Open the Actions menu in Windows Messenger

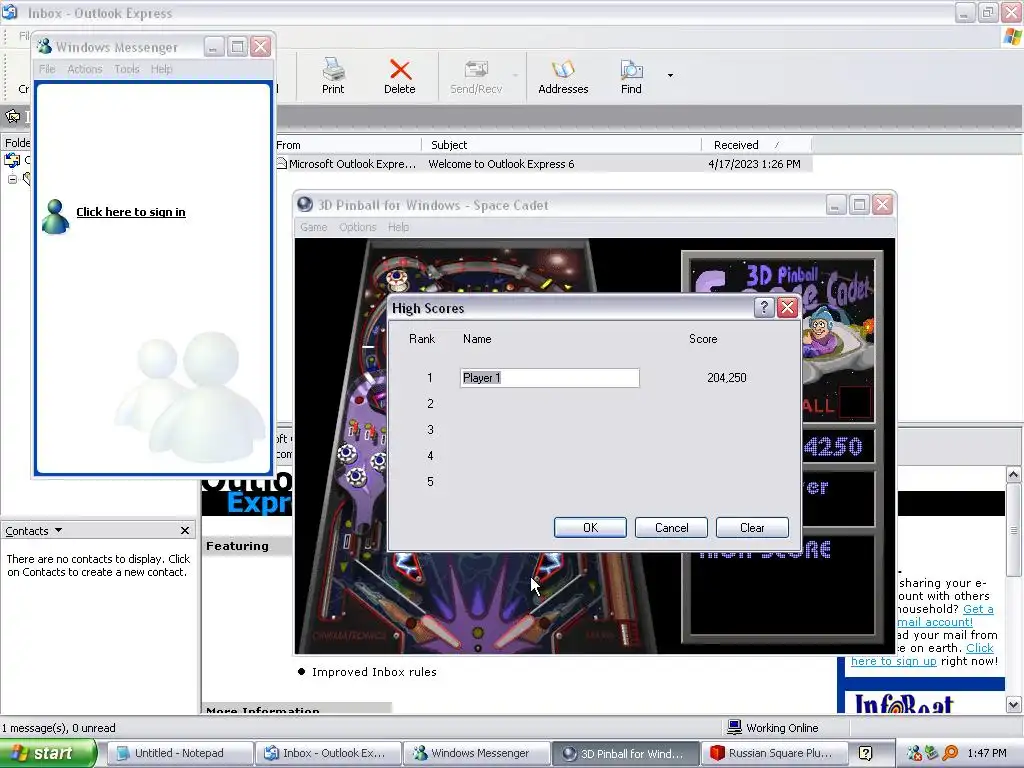click(85, 69)
